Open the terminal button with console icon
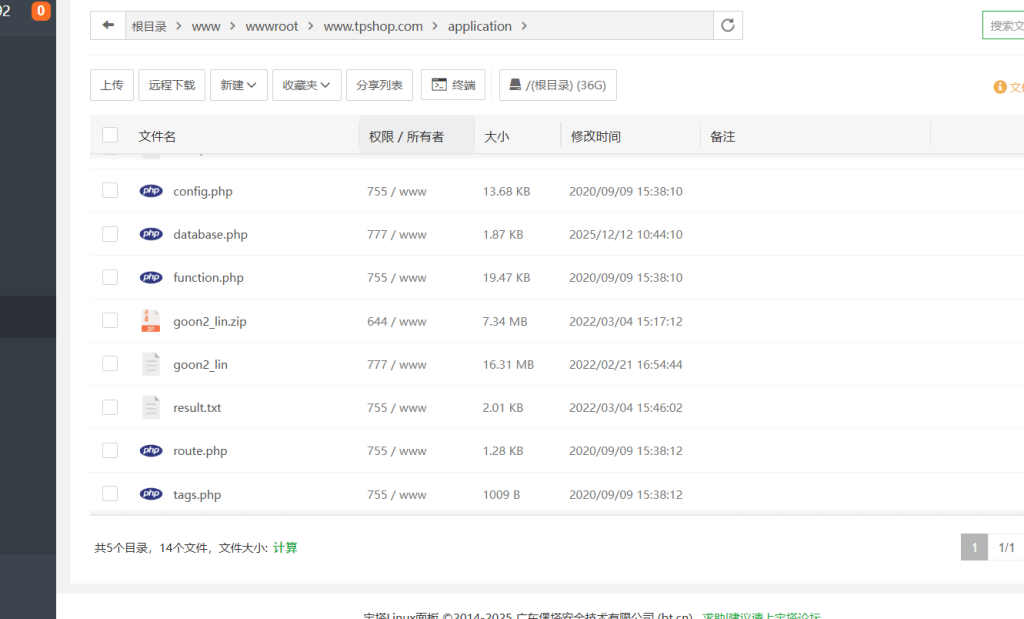The height and width of the screenshot is (619, 1024). click(453, 85)
